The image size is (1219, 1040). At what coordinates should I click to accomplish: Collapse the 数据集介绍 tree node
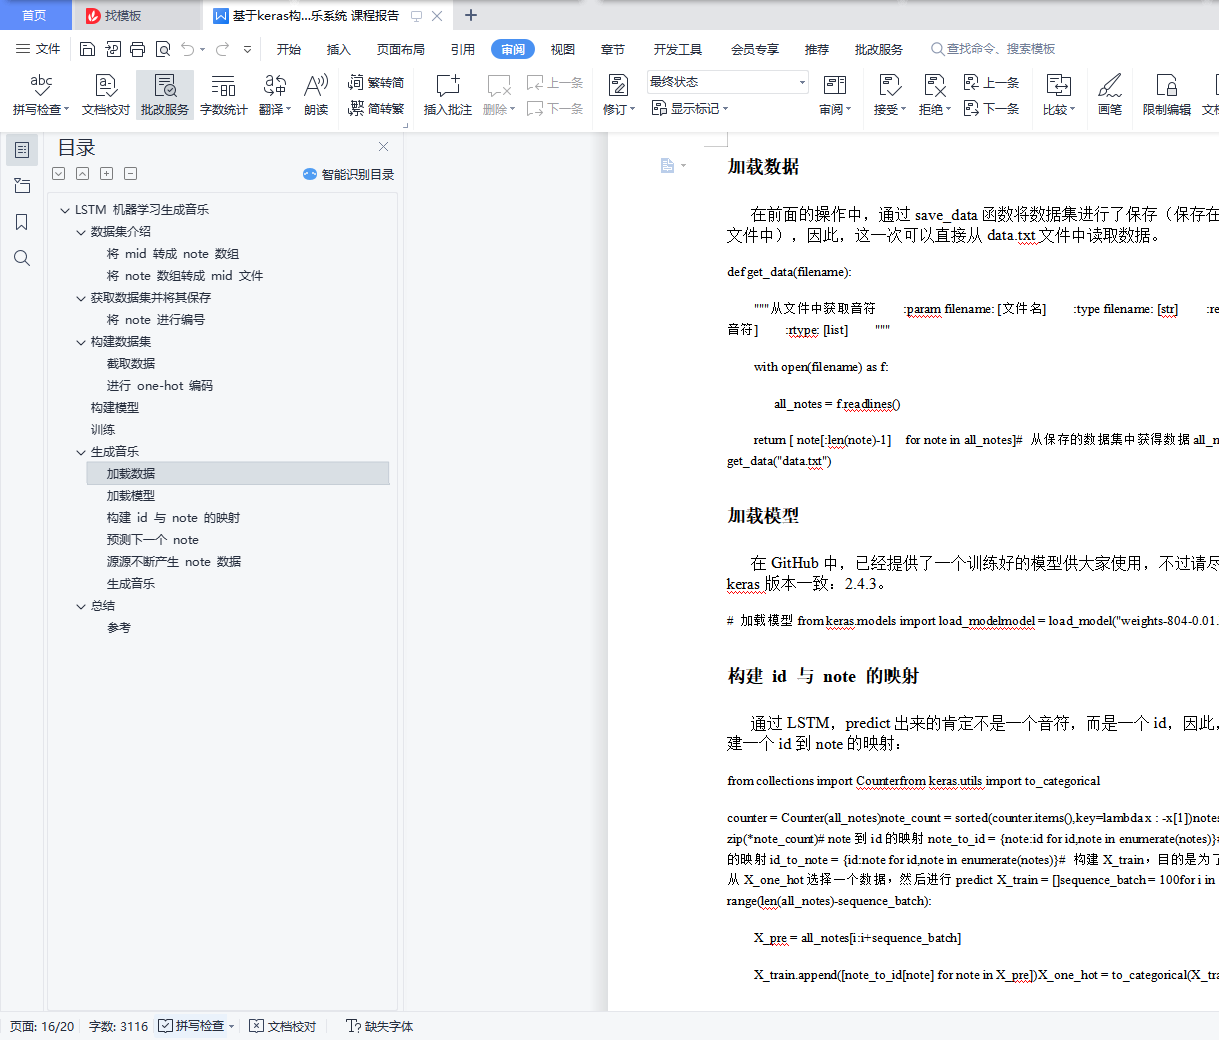coord(81,232)
